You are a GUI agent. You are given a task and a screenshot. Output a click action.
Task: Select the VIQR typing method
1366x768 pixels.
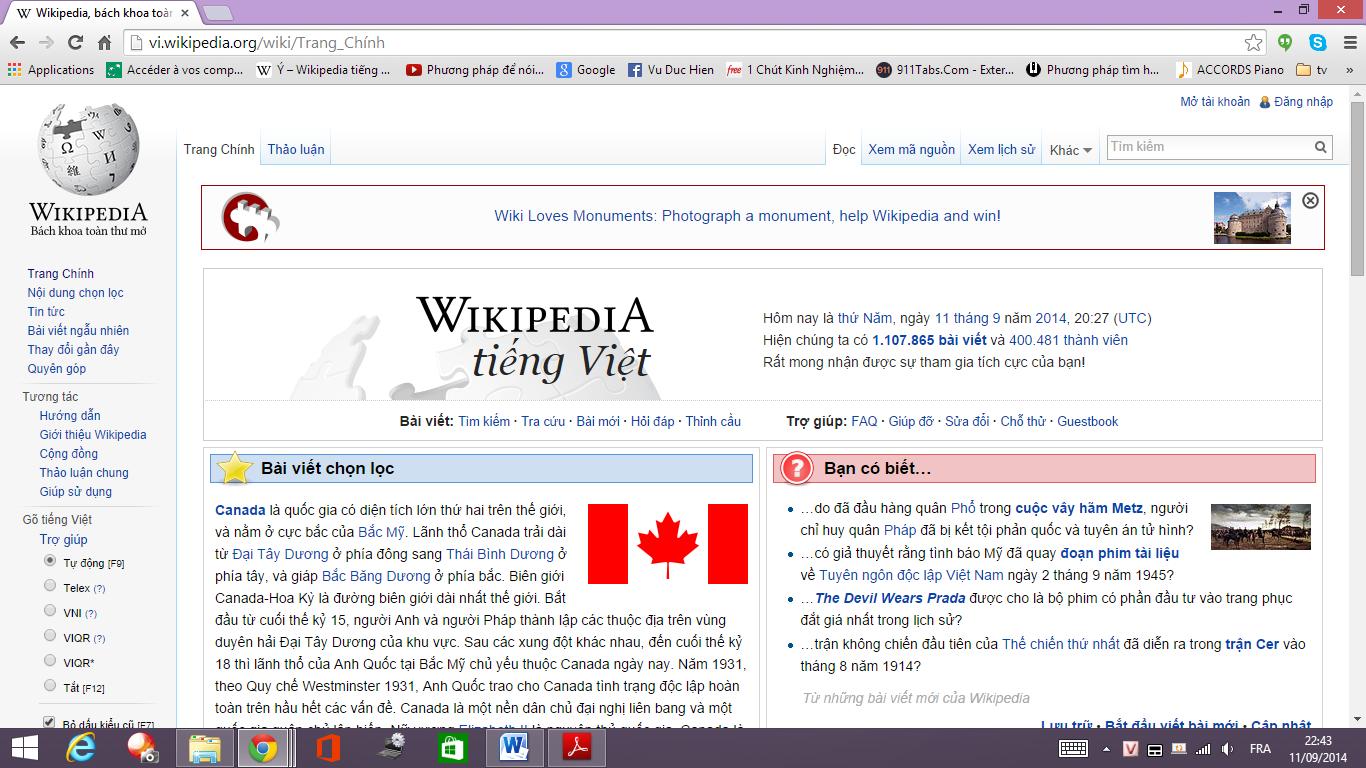[50, 636]
